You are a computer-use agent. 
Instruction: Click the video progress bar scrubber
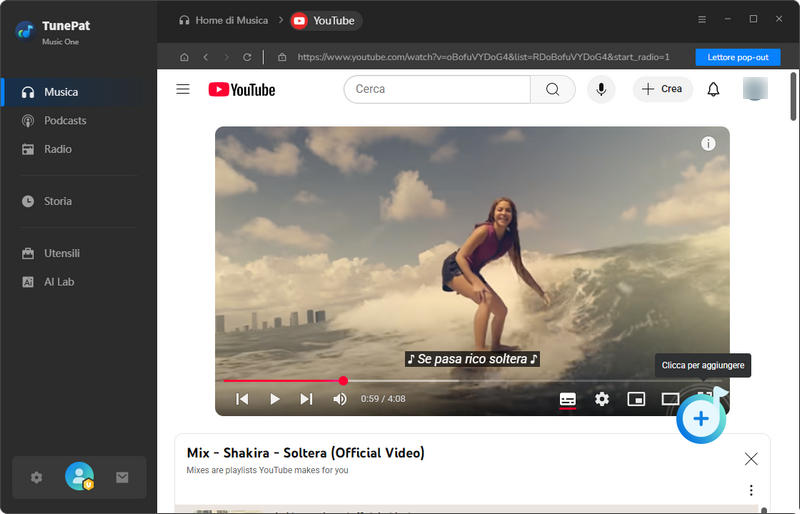(x=343, y=381)
